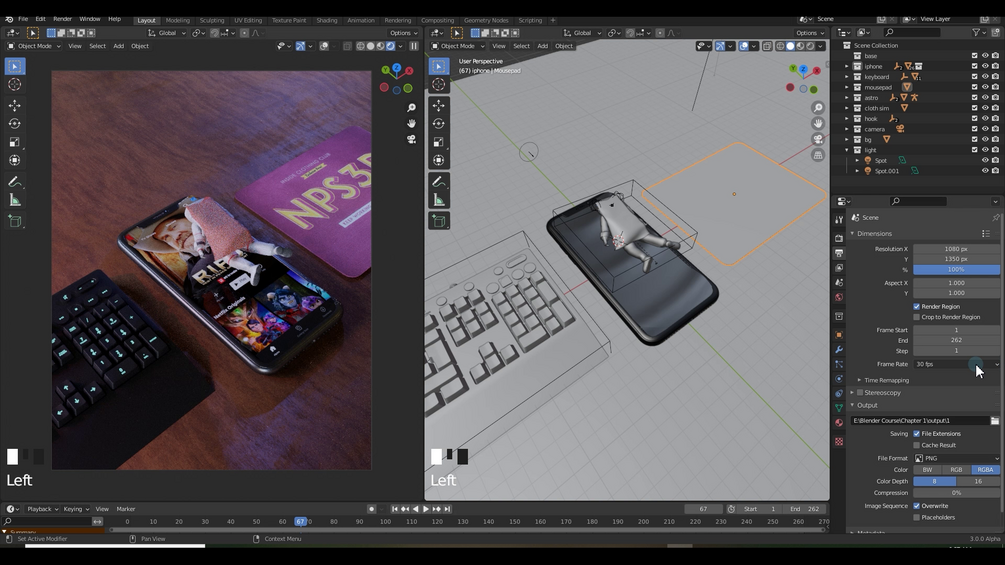Open the output folder browser icon
The width and height of the screenshot is (1005, 565).
tap(995, 421)
